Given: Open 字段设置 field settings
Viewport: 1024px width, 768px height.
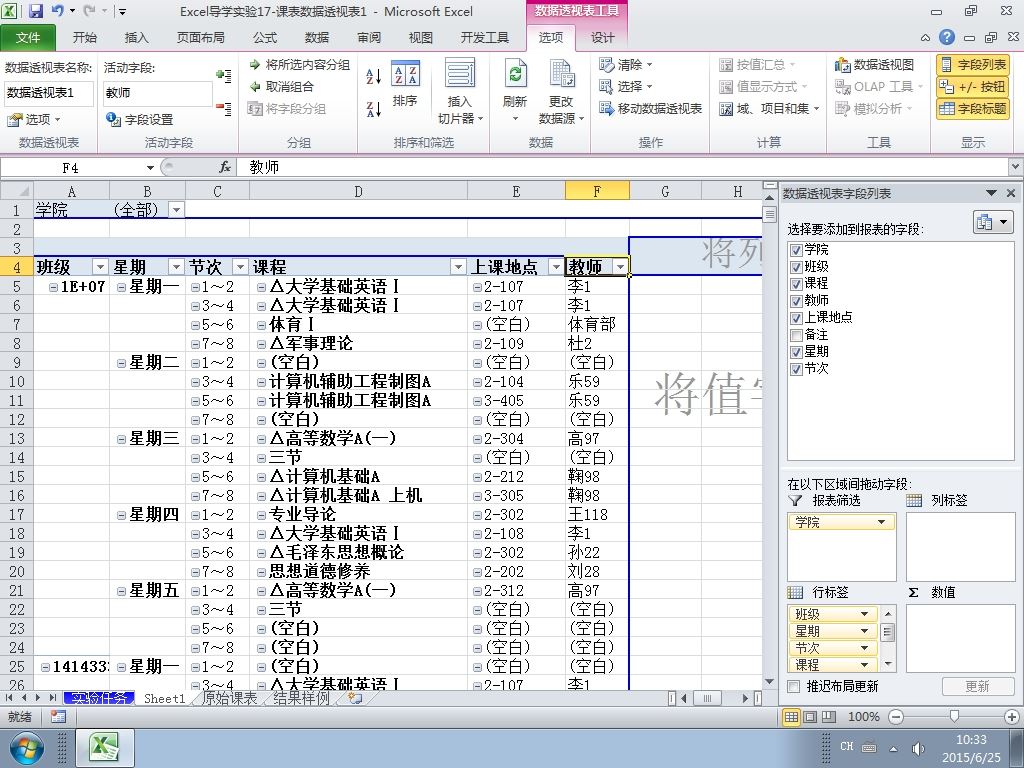Looking at the screenshot, I should pos(140,120).
